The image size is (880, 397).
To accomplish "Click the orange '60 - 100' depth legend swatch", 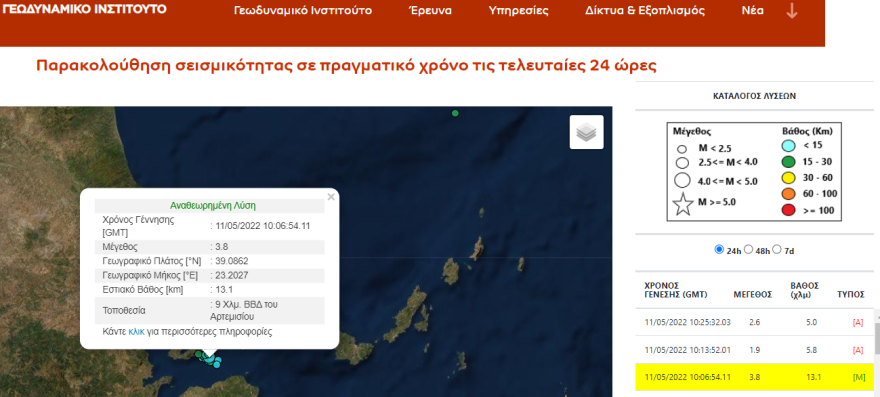I will [x=789, y=194].
